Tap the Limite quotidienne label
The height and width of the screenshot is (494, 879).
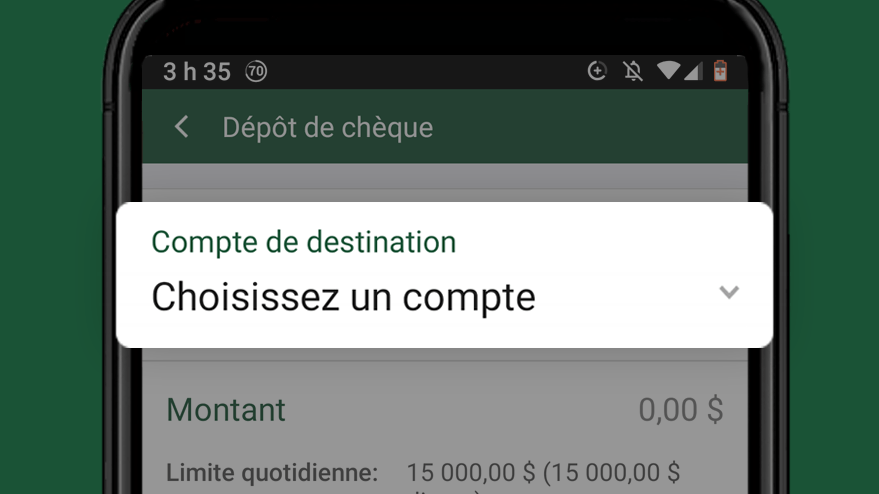pyautogui.click(x=272, y=473)
